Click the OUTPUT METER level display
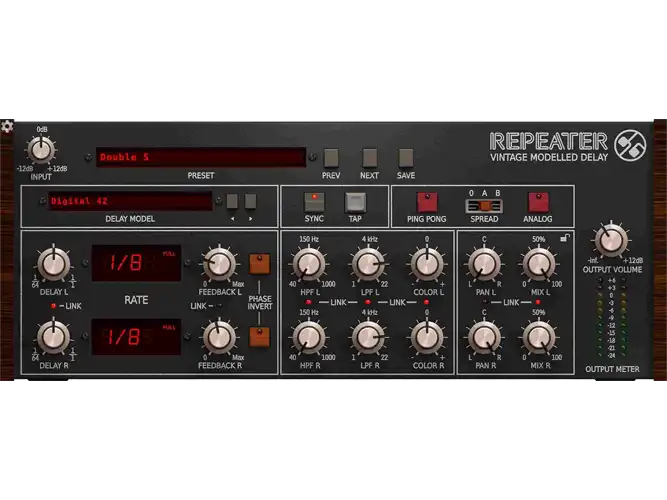This screenshot has height=500, width=667. (612, 318)
